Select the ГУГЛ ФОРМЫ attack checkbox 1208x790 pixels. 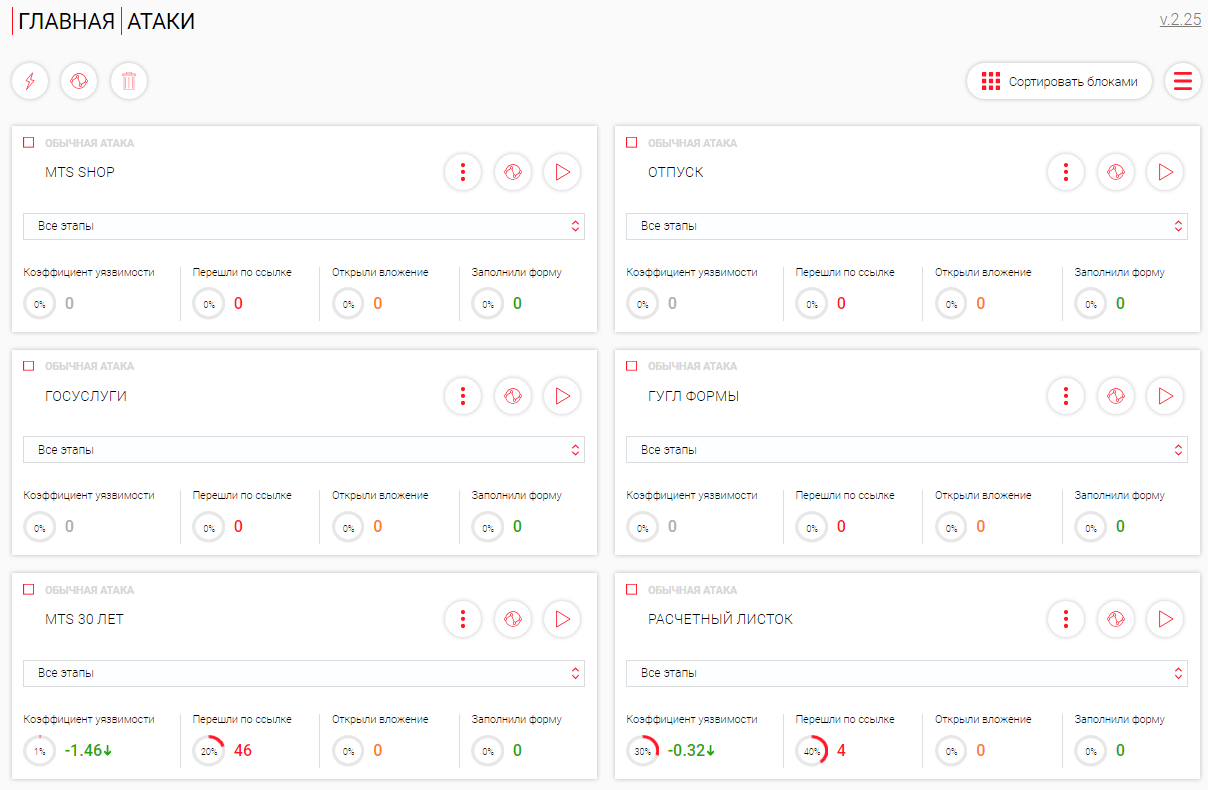tap(632, 366)
